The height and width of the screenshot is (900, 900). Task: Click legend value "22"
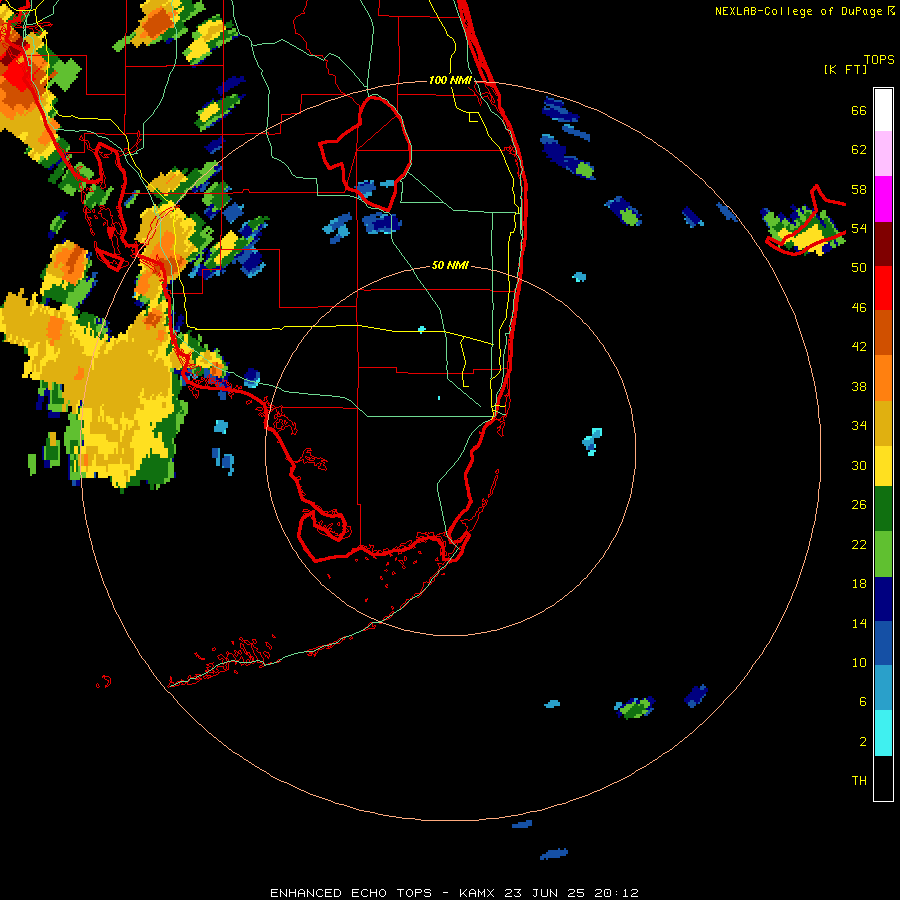pos(859,544)
